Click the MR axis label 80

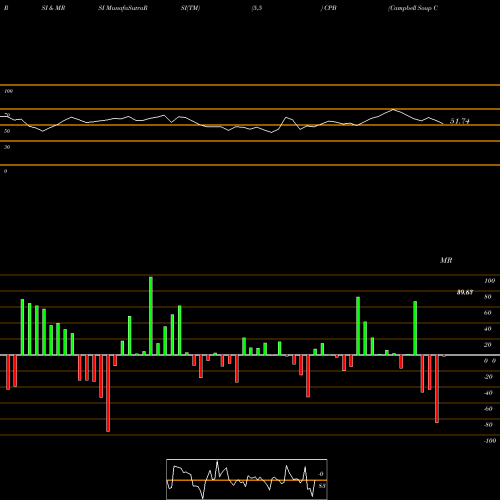click(x=488, y=297)
